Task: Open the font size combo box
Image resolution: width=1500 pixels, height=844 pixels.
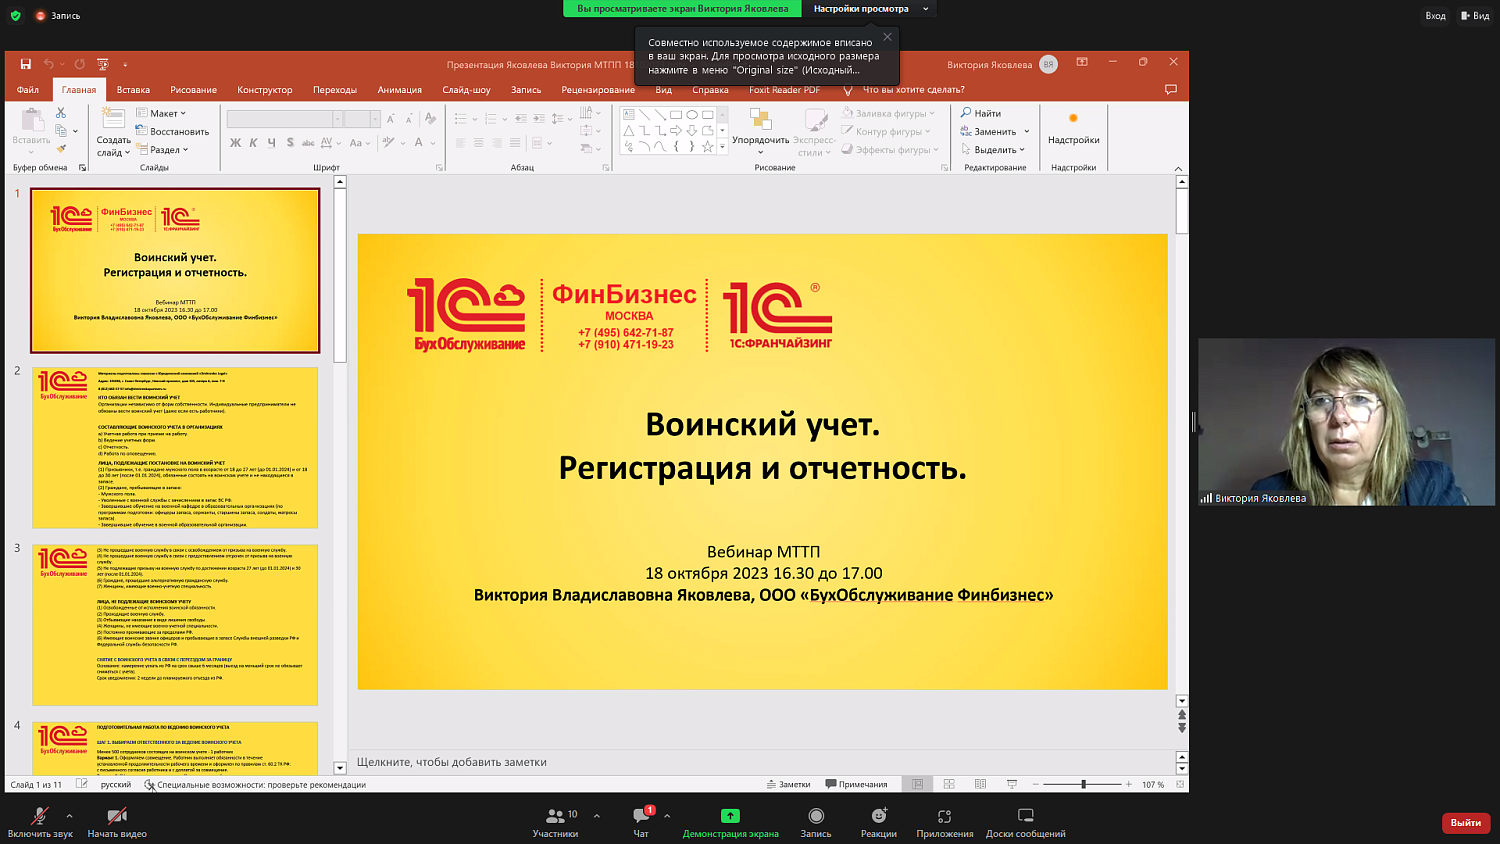Action: (362, 119)
